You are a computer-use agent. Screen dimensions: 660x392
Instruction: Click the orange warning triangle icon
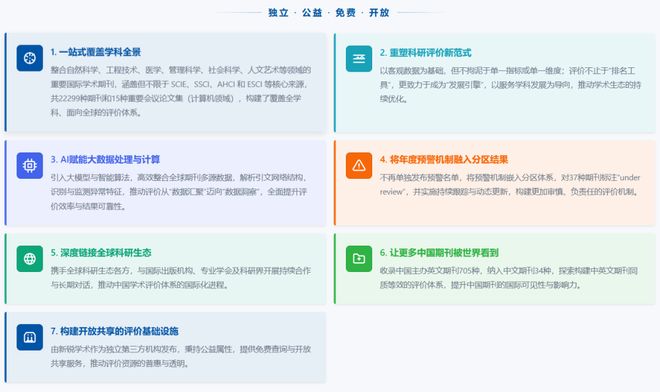pyautogui.click(x=359, y=165)
